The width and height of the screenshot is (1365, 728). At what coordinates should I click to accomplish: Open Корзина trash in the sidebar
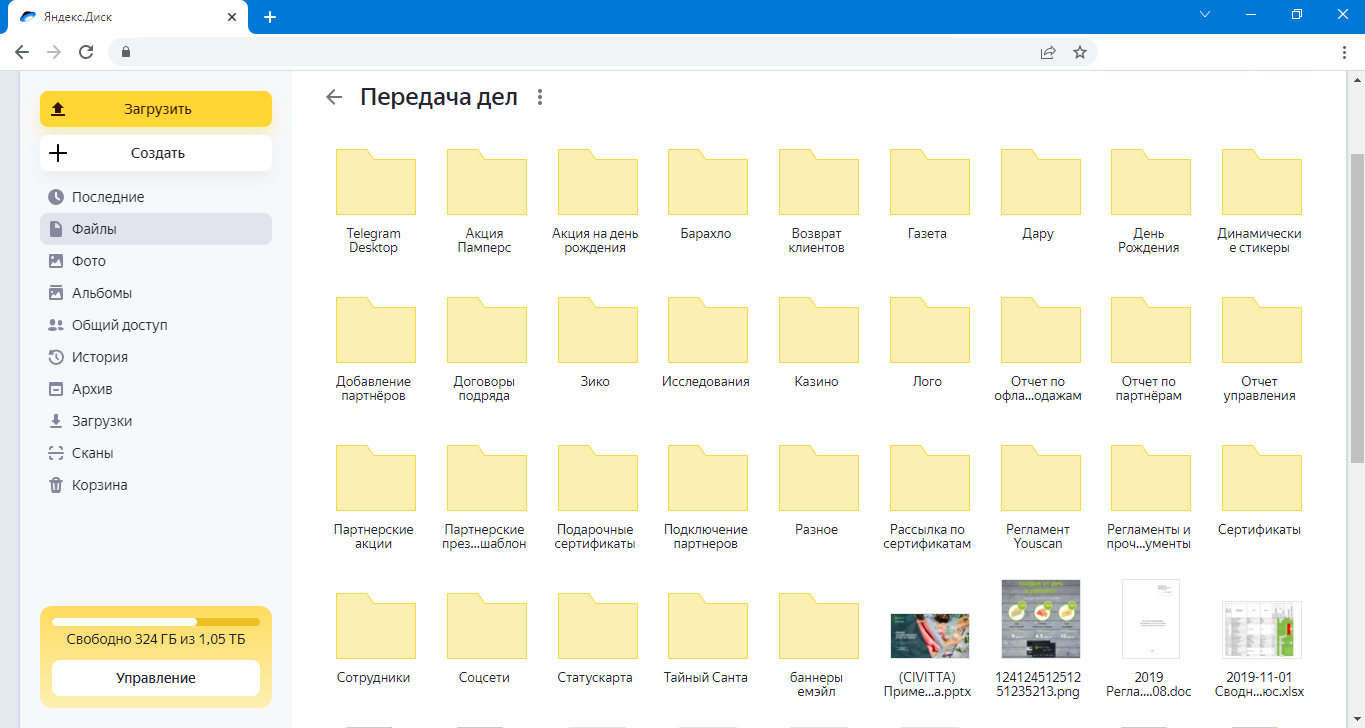pos(156,485)
